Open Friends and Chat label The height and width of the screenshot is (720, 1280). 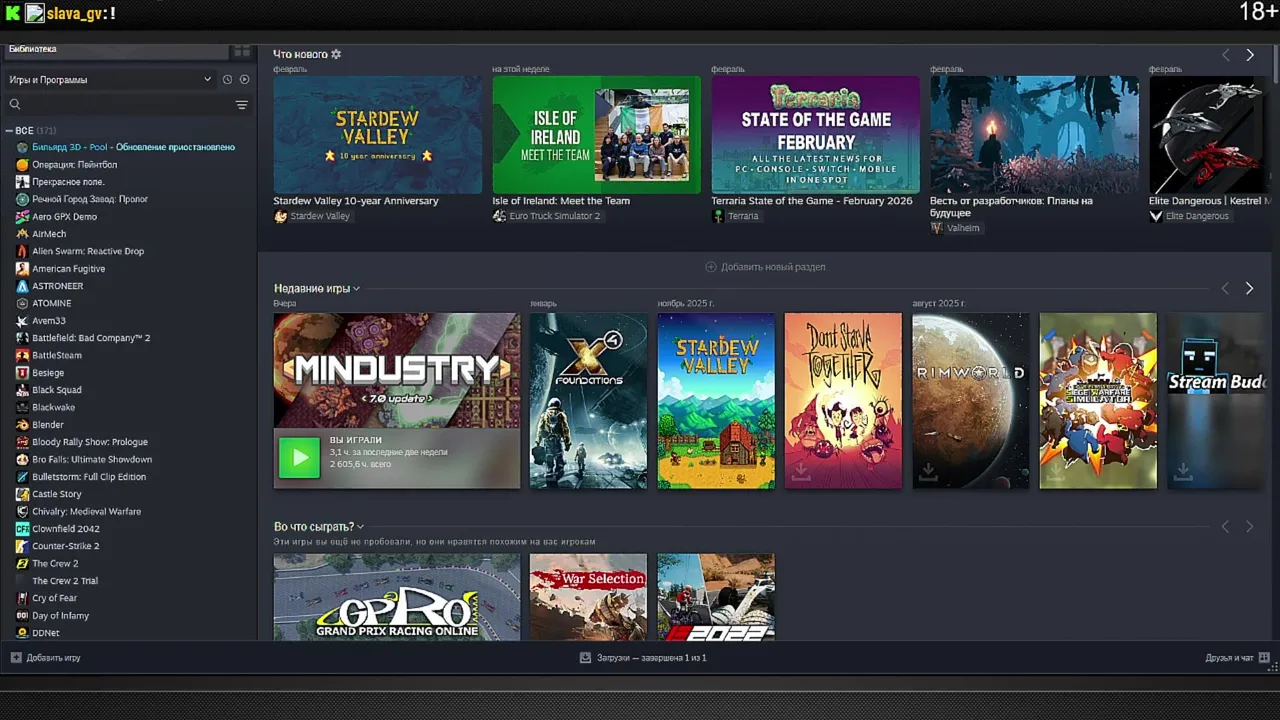click(1229, 658)
